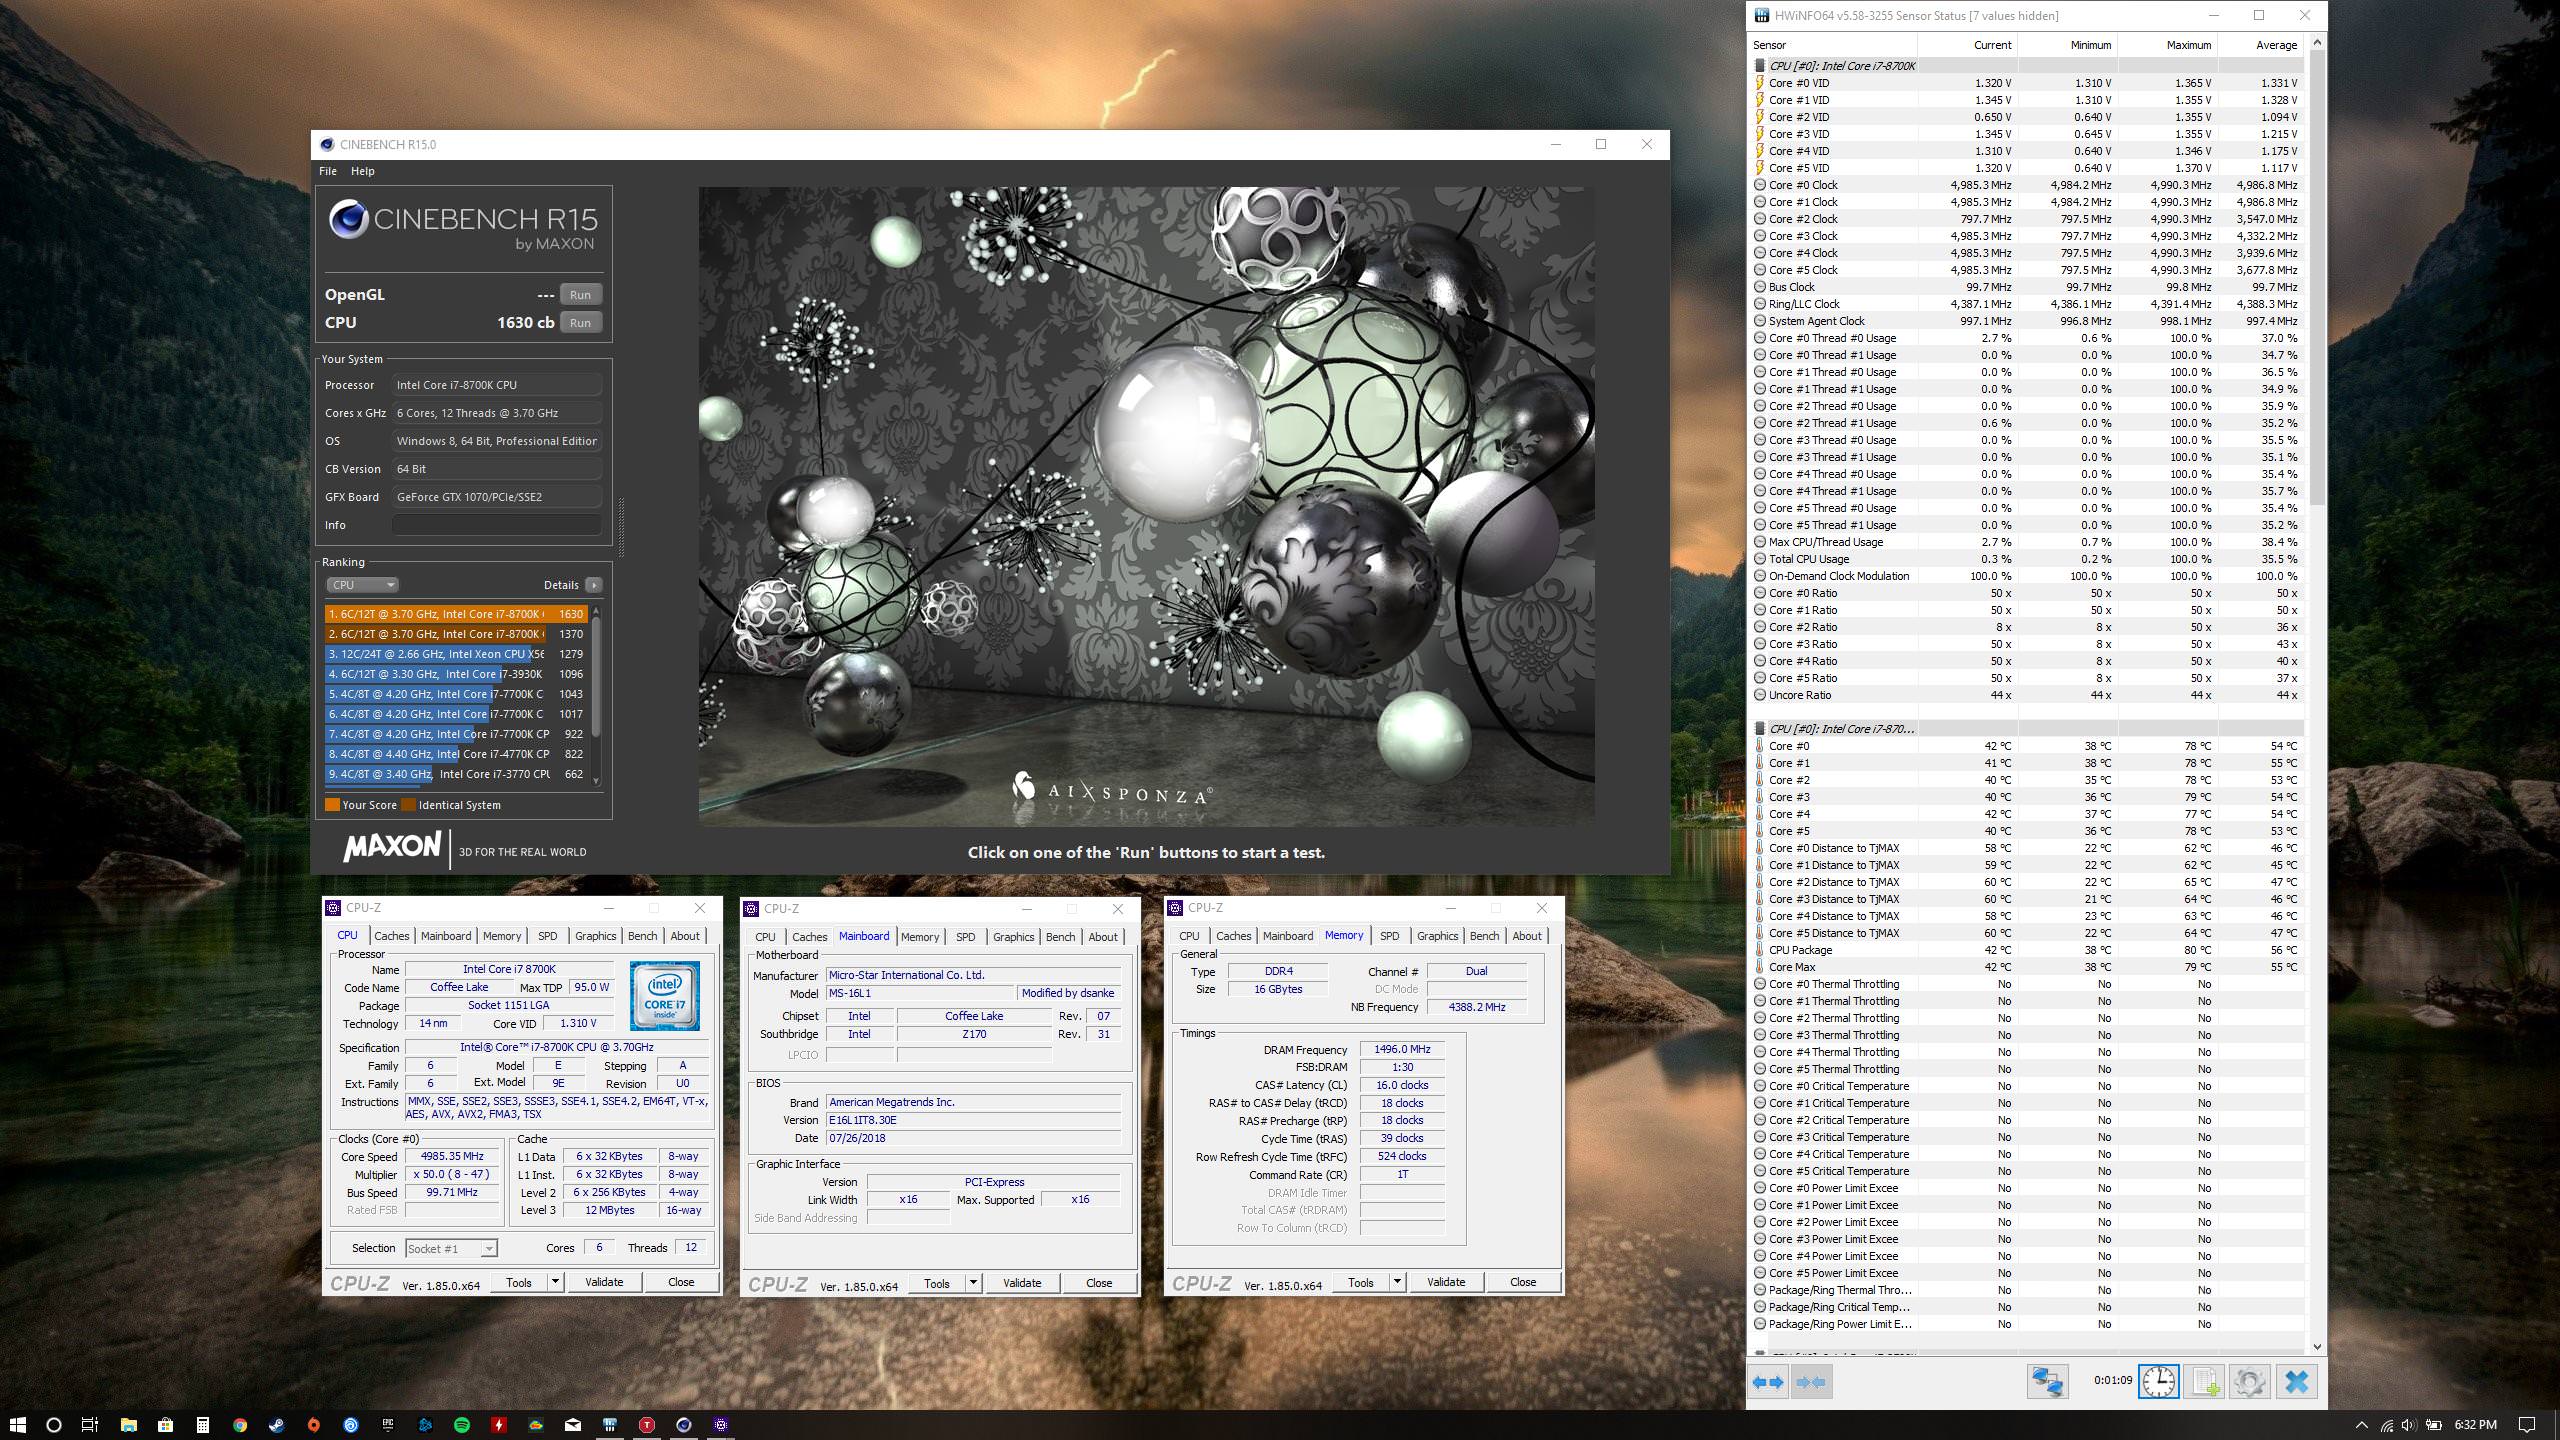Show hidden system tray icons
This screenshot has width=2560, height=1440.
coord(2361,1425)
